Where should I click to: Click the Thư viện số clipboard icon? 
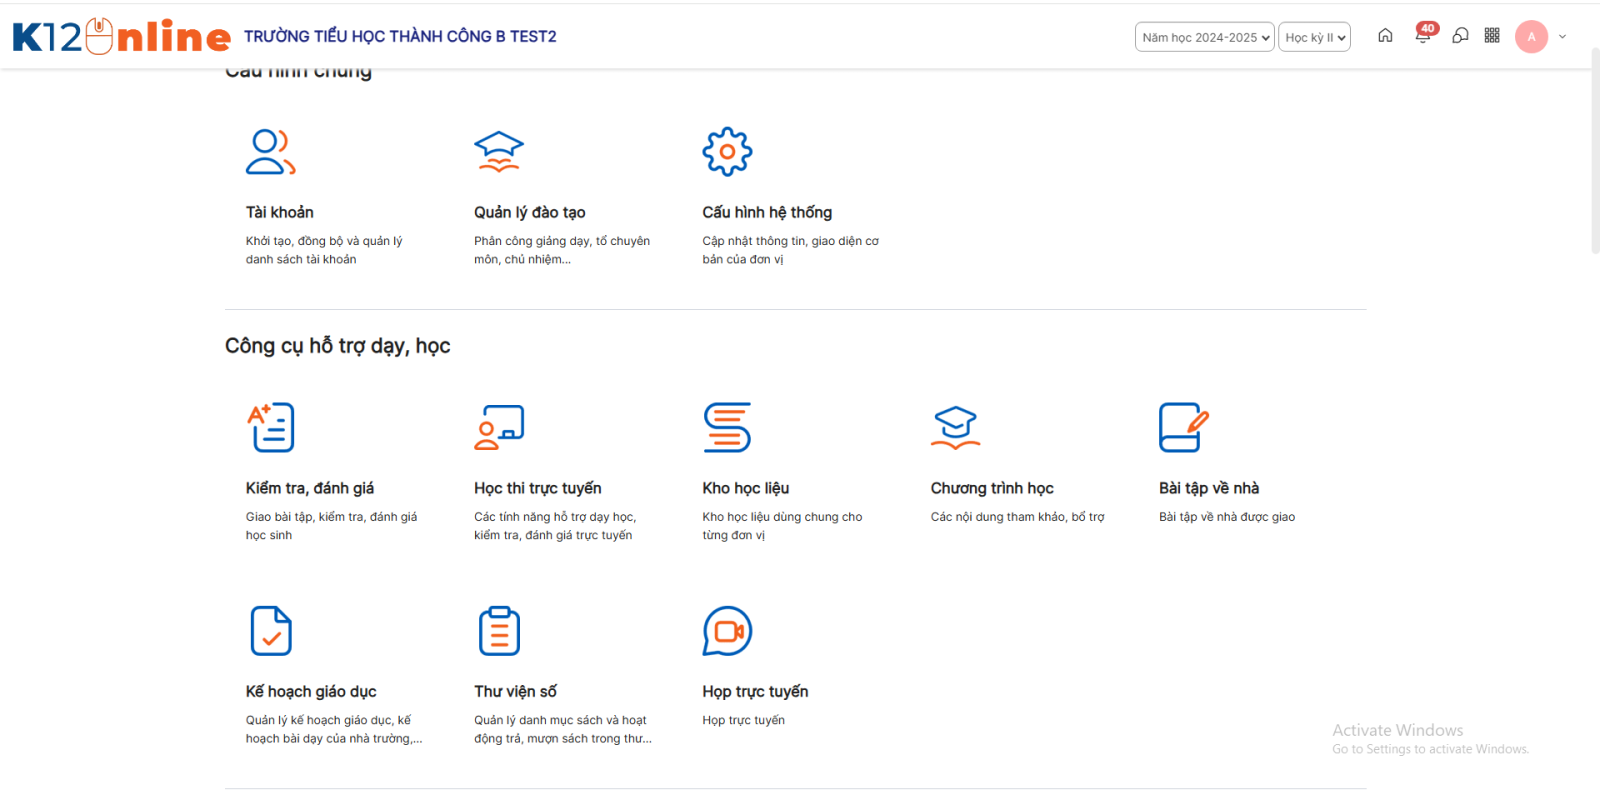(x=499, y=631)
